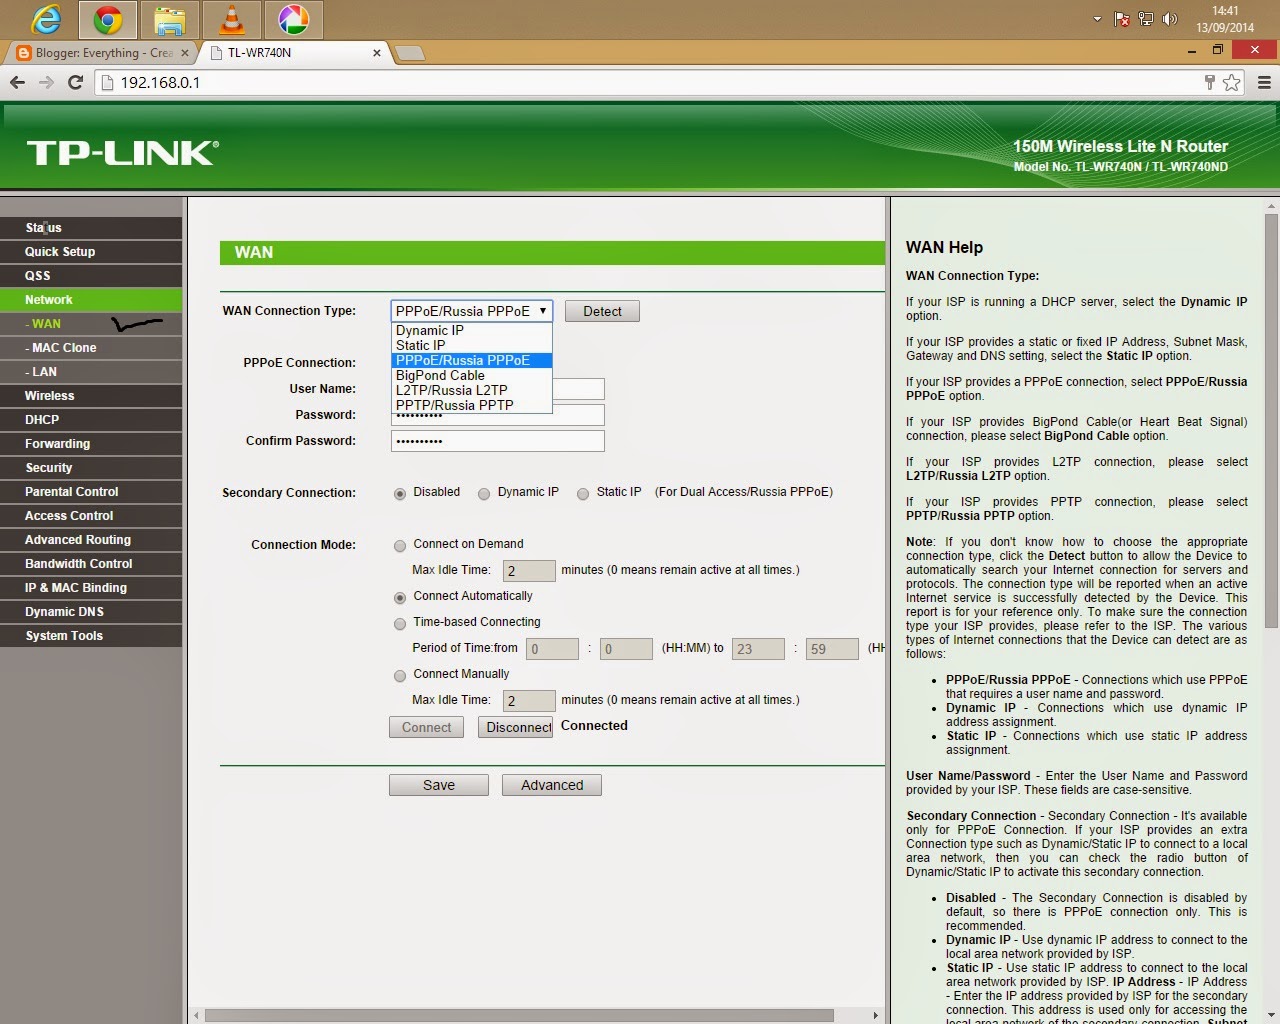Open Internet Explorer from the taskbar
The height and width of the screenshot is (1024, 1280).
pos(46,19)
